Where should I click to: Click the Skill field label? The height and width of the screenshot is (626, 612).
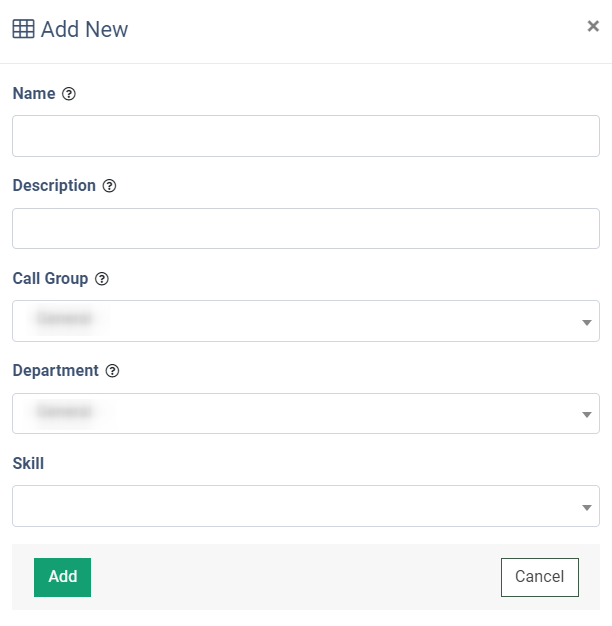coord(28,464)
